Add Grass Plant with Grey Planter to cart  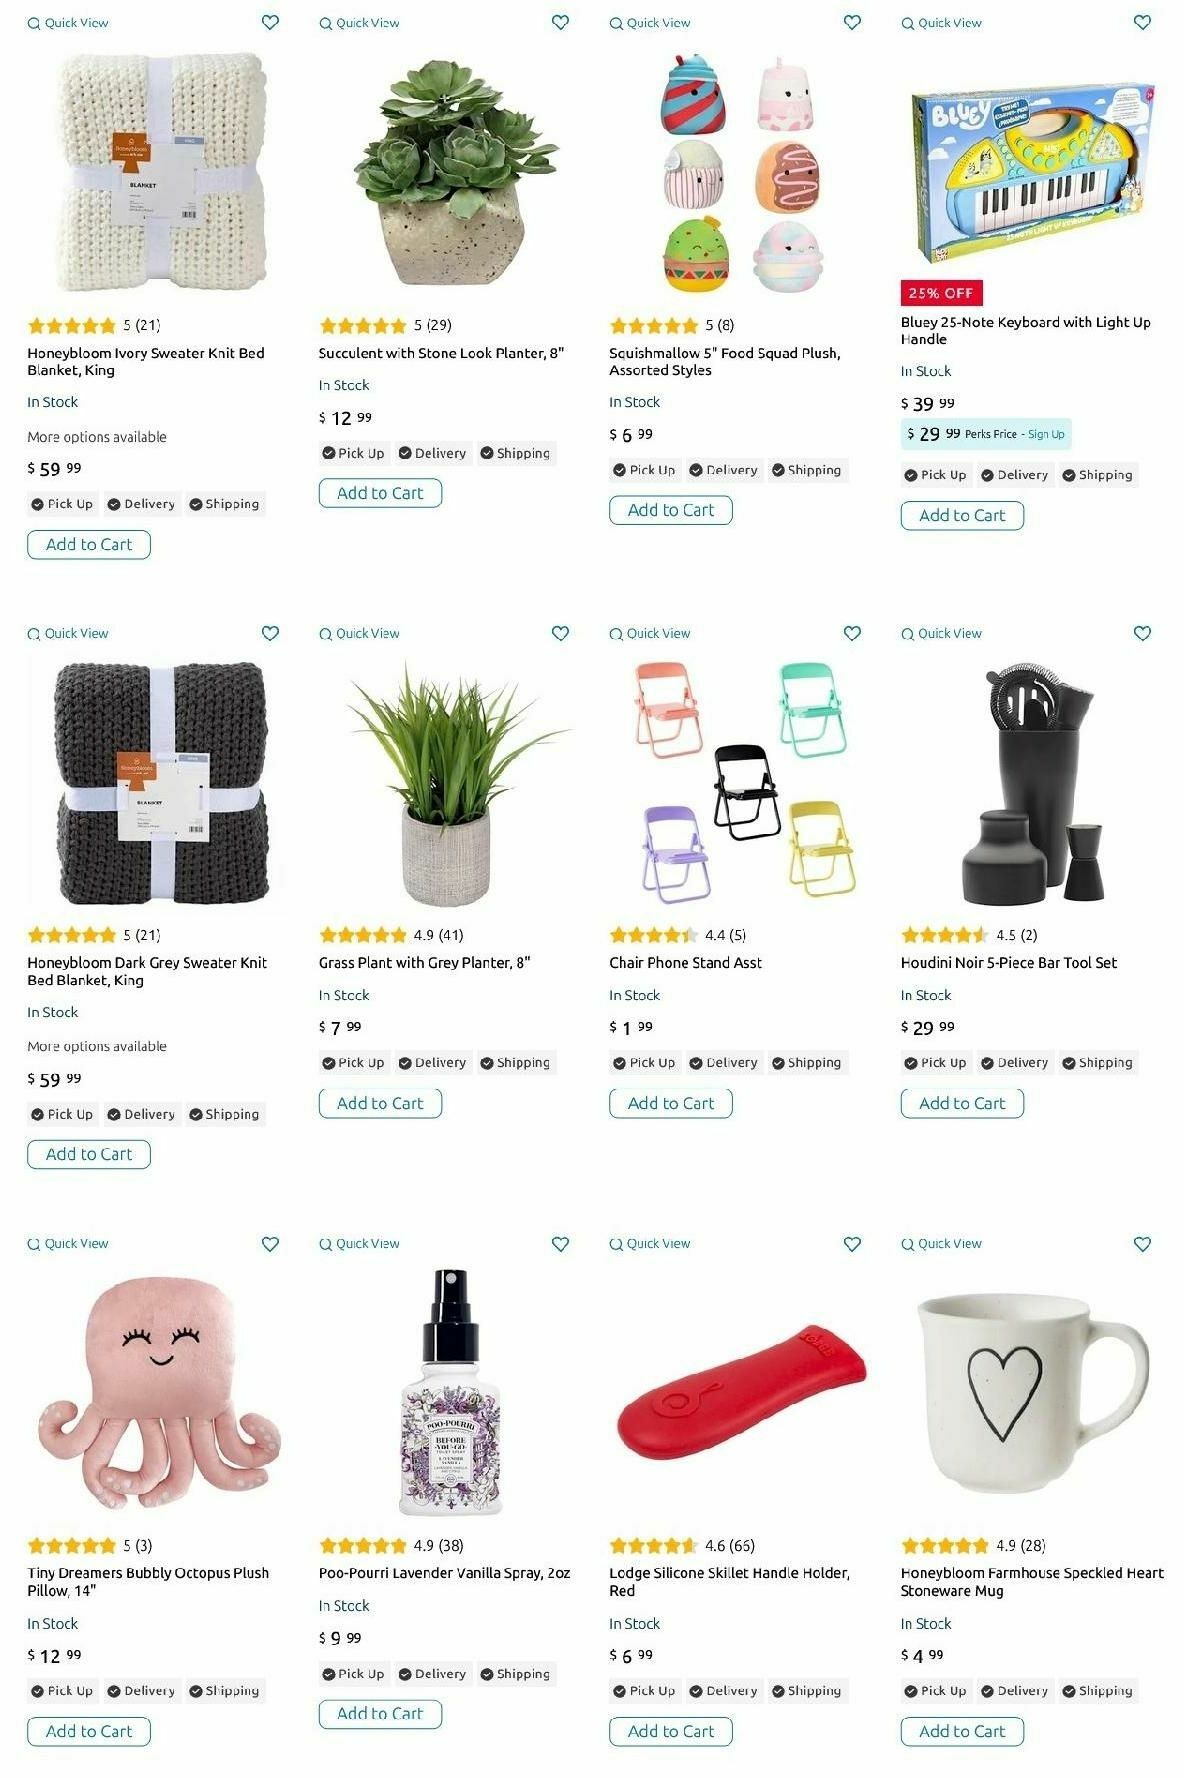point(380,1103)
